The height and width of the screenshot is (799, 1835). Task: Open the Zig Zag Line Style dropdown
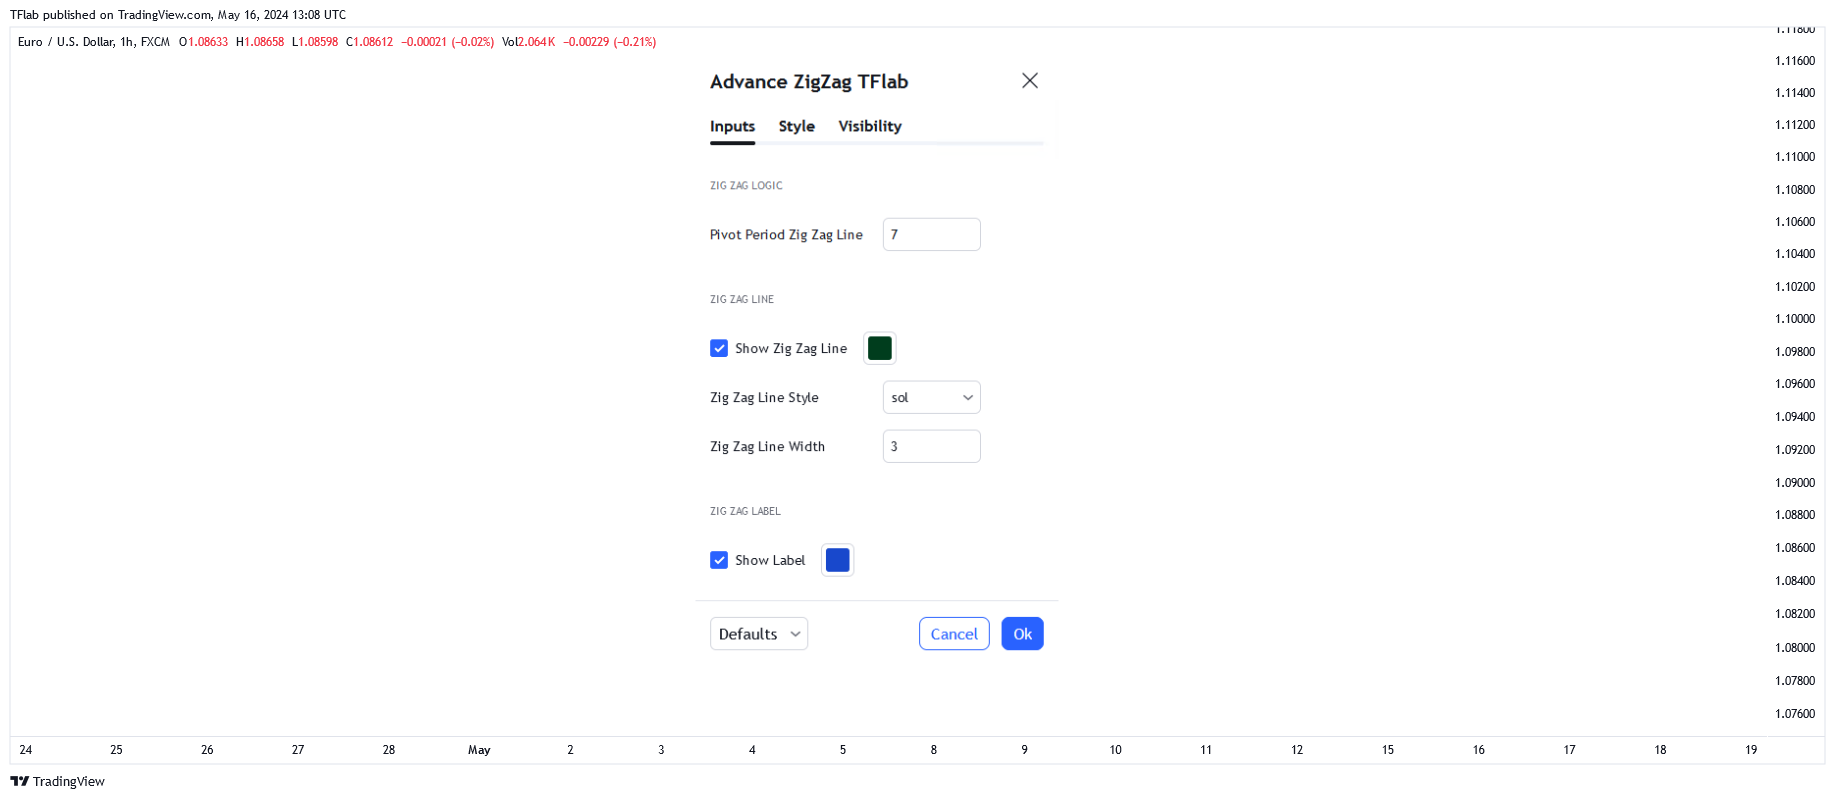click(931, 397)
